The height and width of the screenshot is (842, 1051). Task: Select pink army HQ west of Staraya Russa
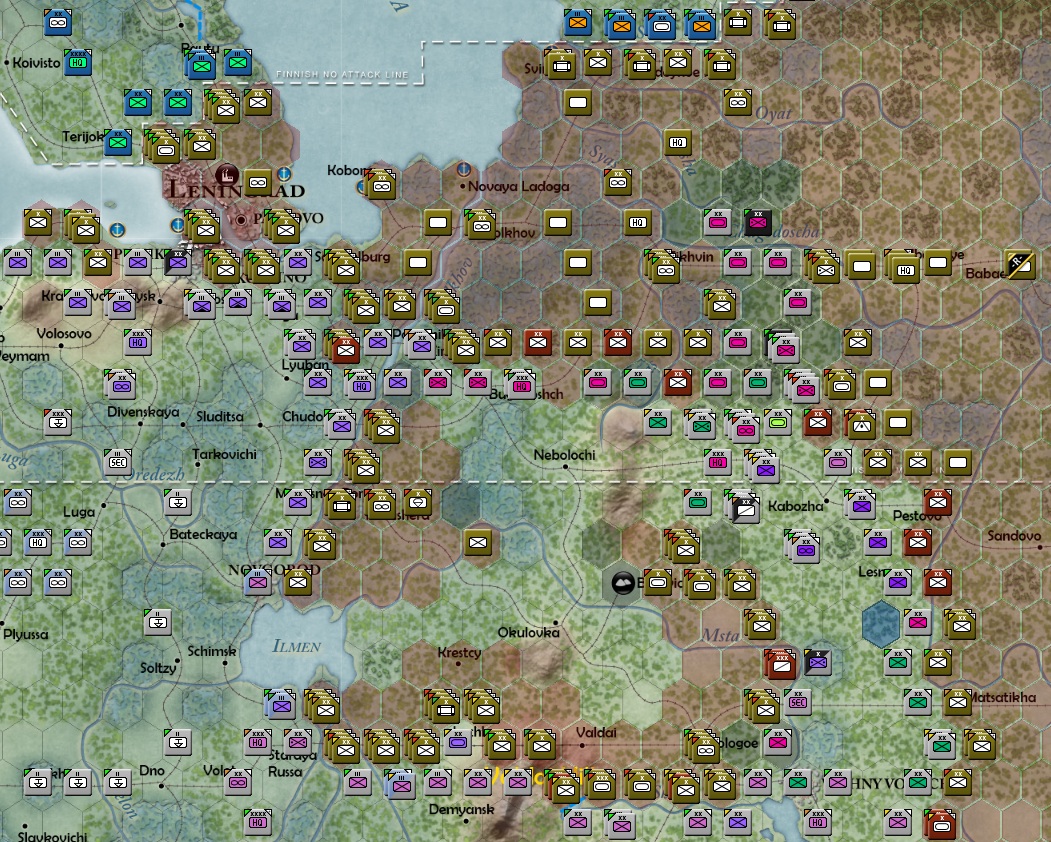(x=258, y=741)
